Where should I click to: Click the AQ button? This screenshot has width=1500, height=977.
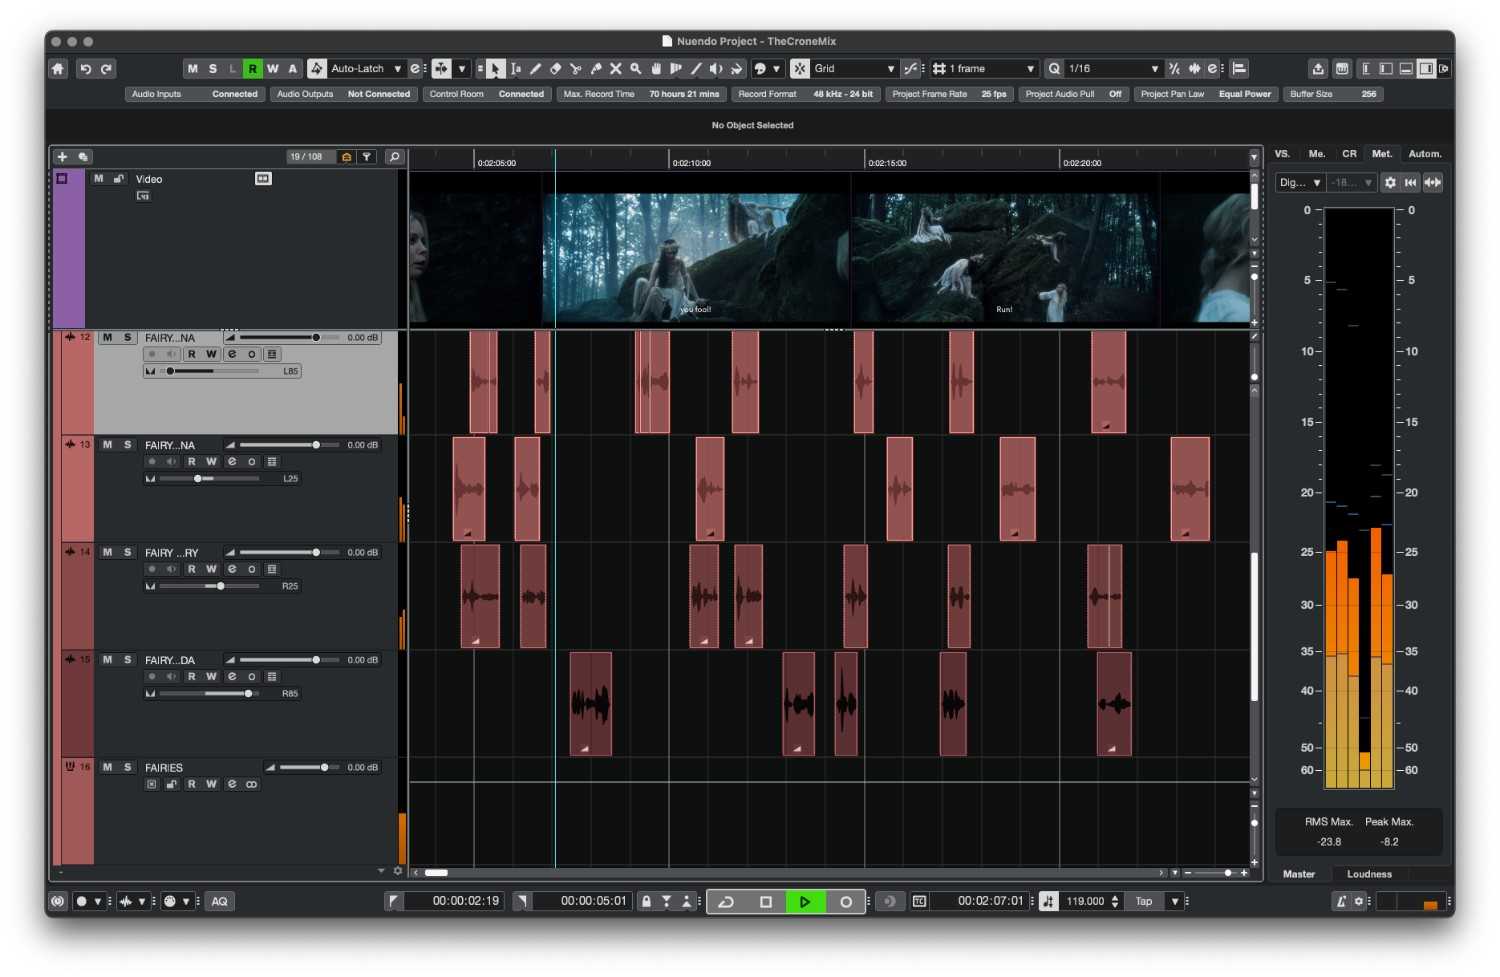pyautogui.click(x=219, y=902)
